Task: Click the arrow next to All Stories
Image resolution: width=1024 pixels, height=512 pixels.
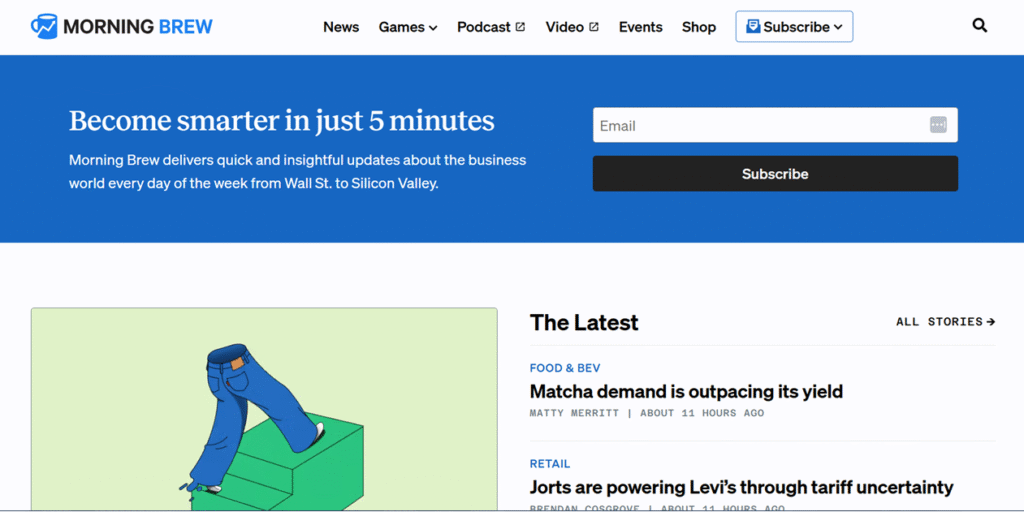Action: point(991,321)
